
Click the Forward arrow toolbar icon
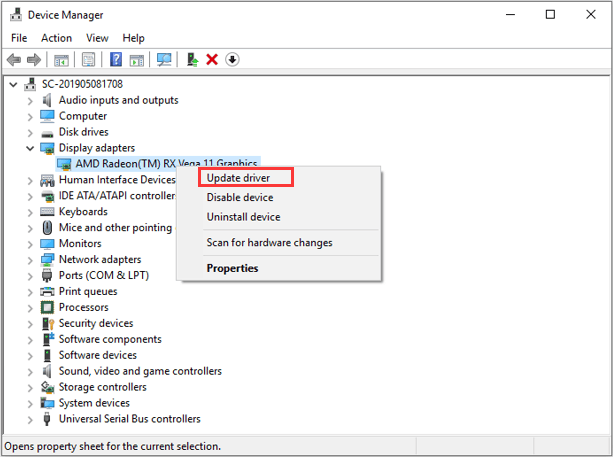(34, 60)
